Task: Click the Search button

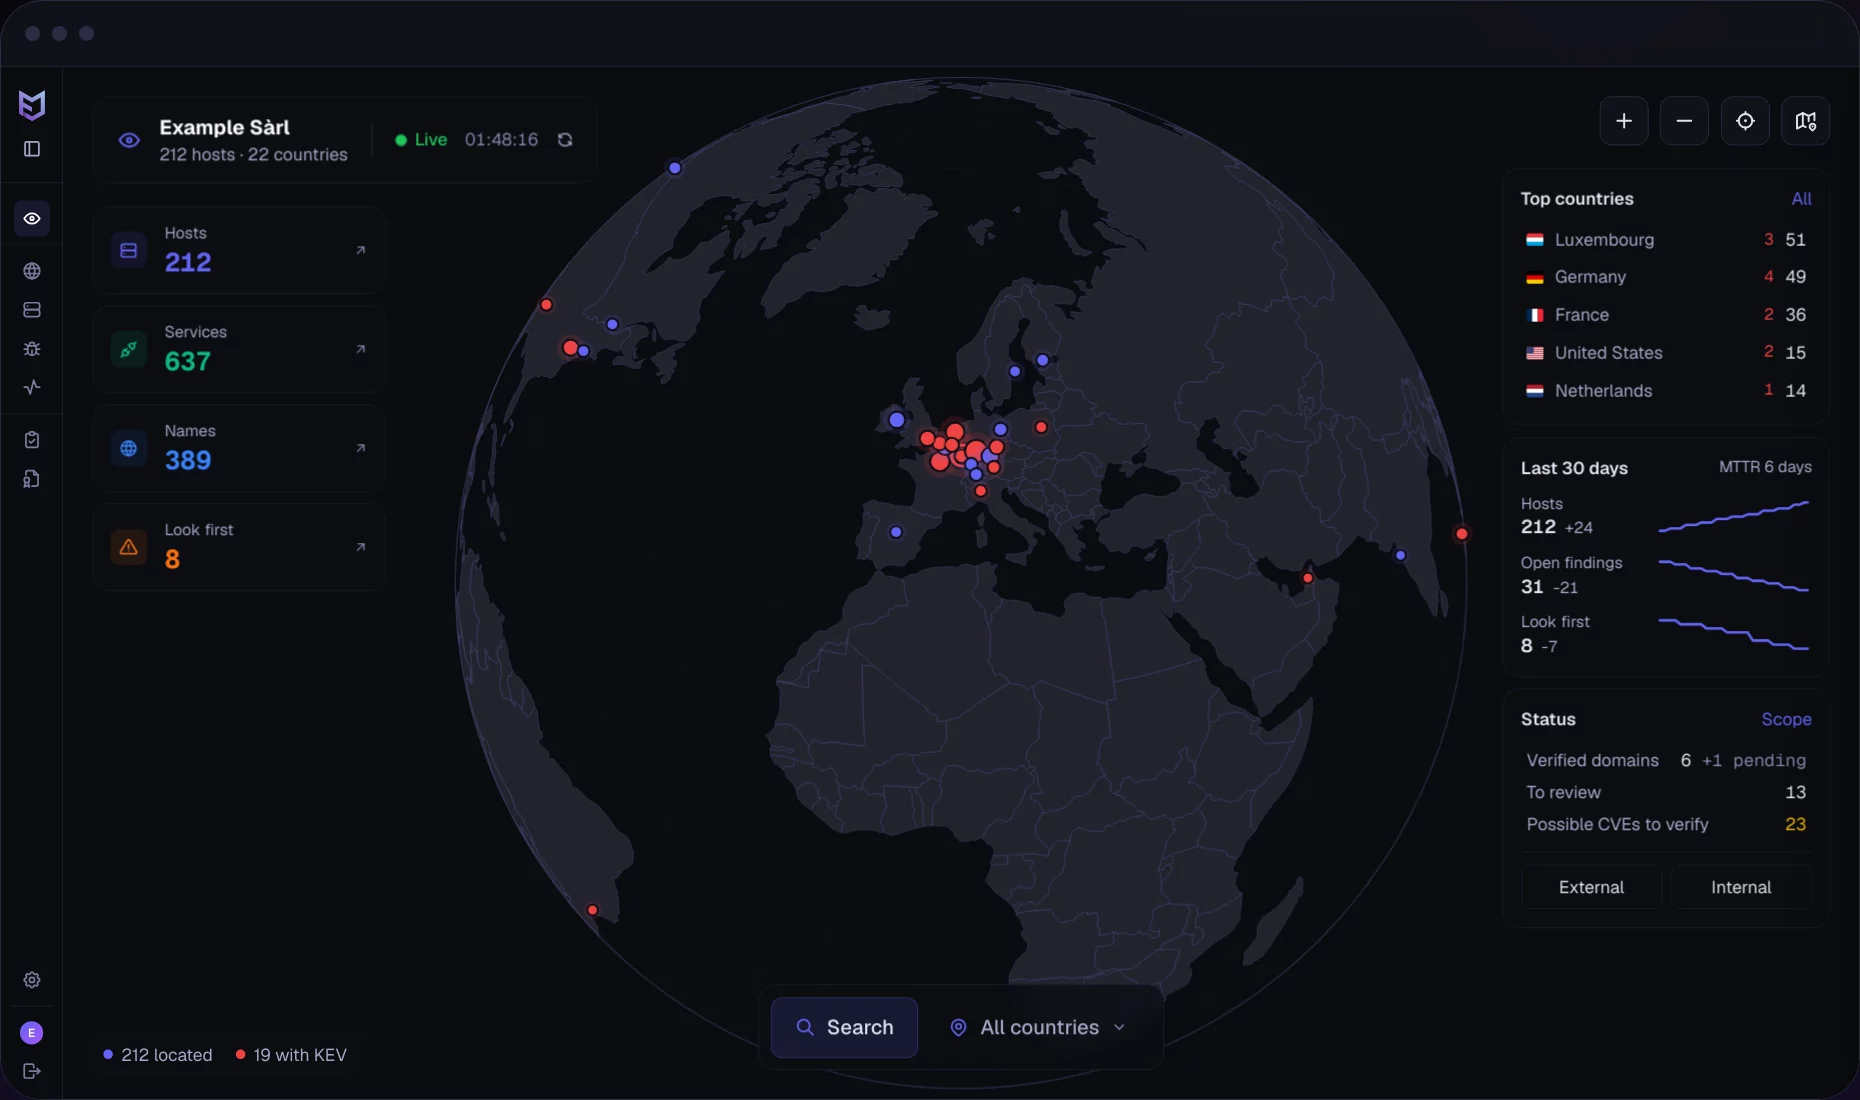Action: [844, 1027]
